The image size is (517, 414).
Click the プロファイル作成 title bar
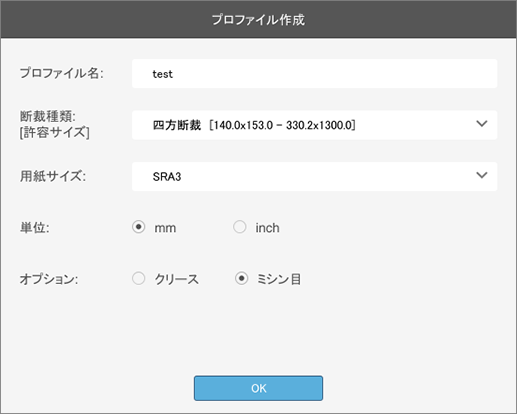pyautogui.click(x=258, y=19)
